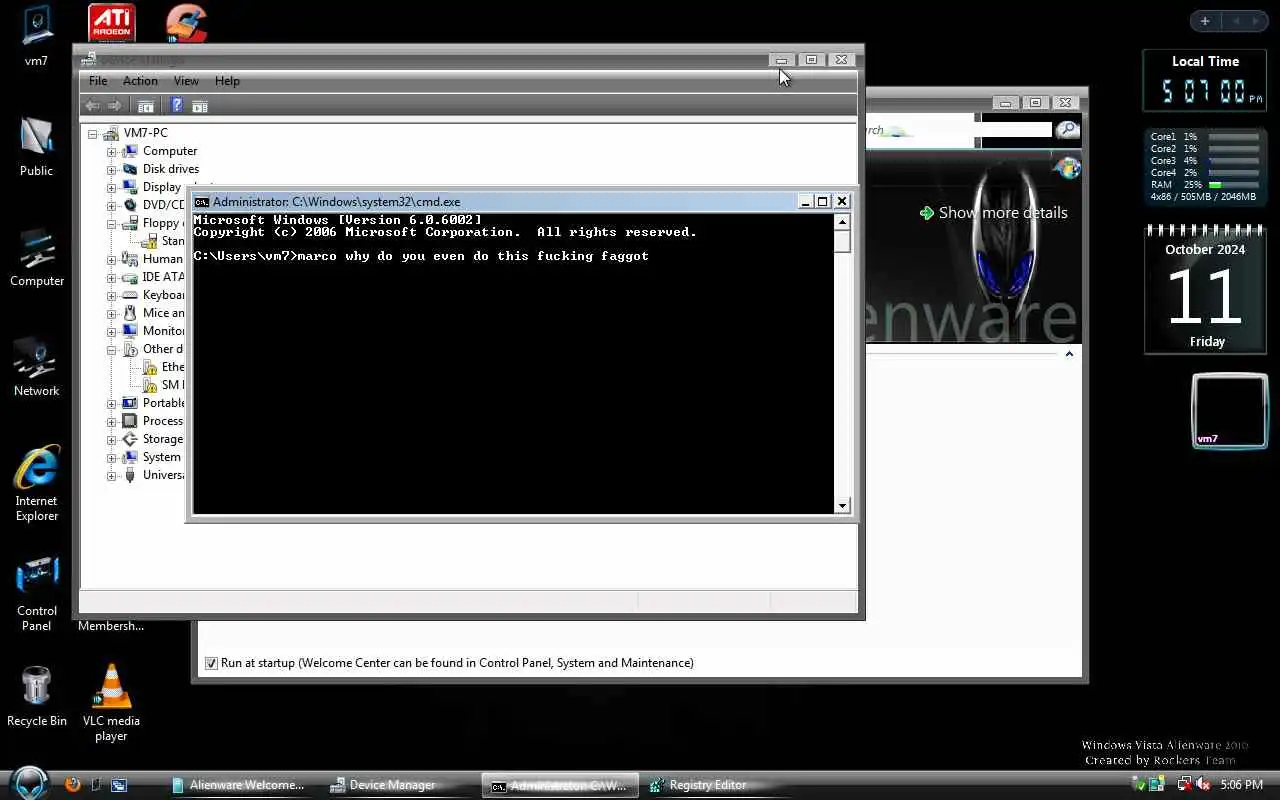Click the Back arrow in Device Manager toolbar
This screenshot has width=1280, height=800.
click(x=92, y=105)
